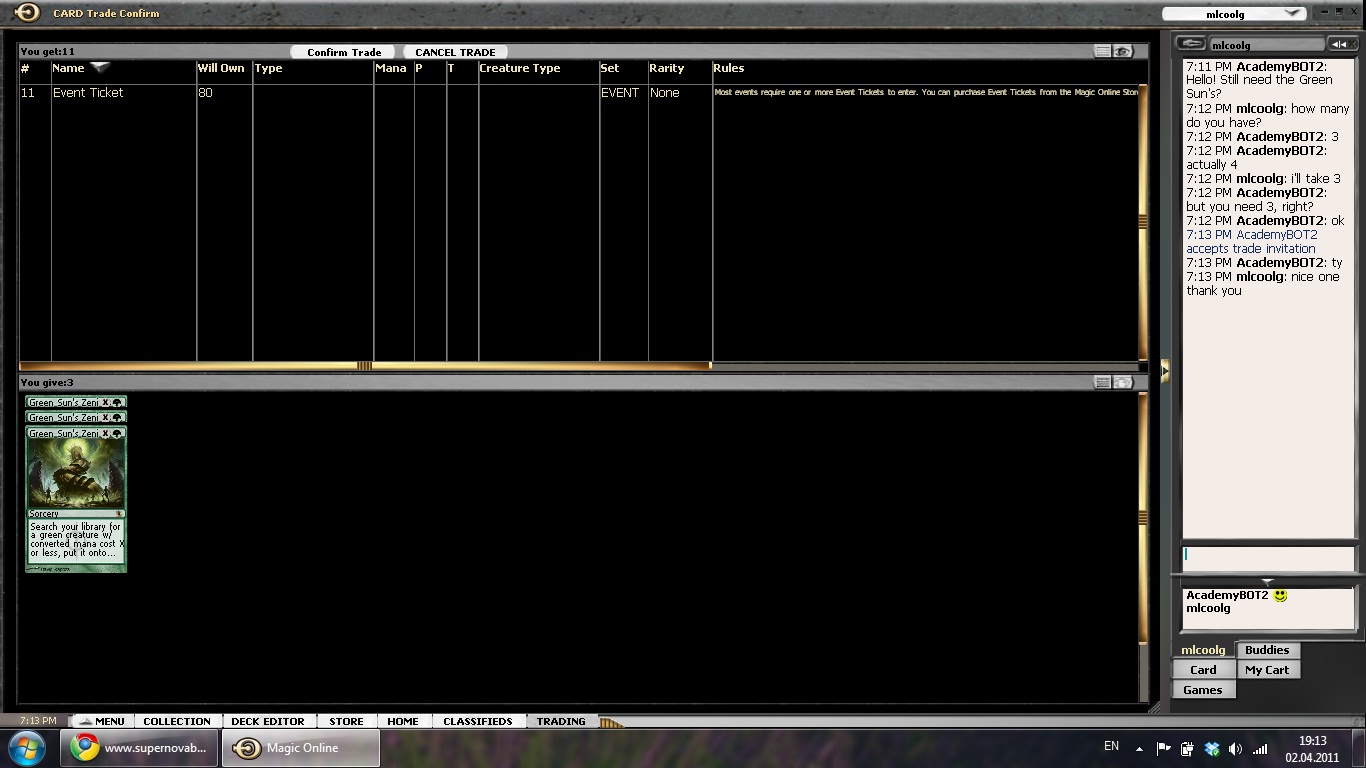Open the Buddies tab
The width and height of the screenshot is (1366, 768).
coord(1267,650)
